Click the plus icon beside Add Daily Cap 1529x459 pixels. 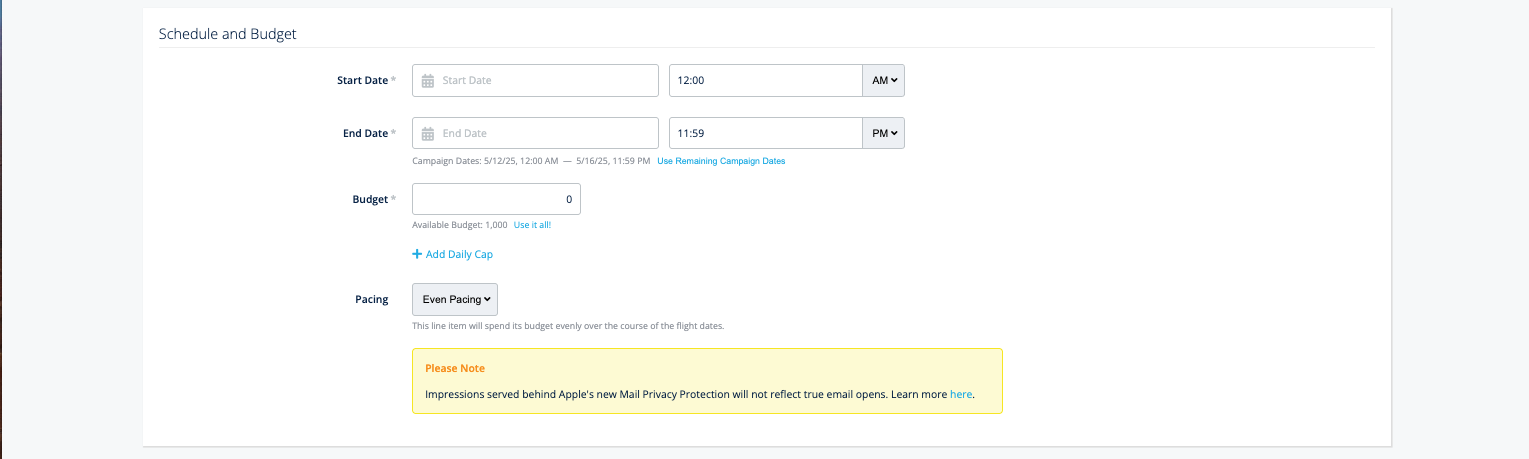[x=417, y=255]
